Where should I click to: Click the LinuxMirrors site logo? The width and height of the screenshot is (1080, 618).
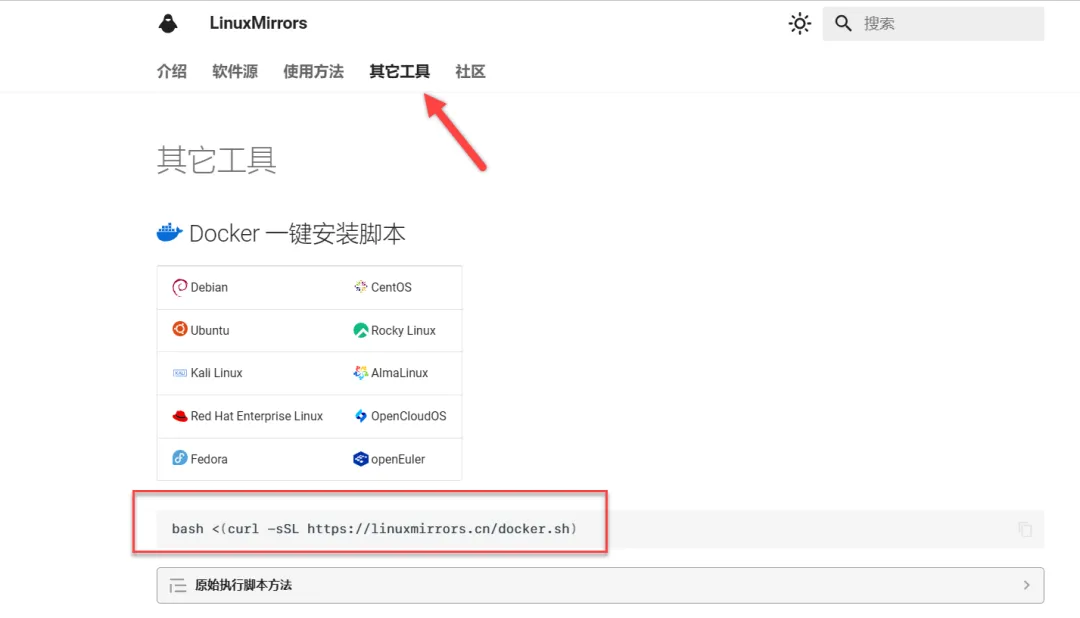[168, 22]
